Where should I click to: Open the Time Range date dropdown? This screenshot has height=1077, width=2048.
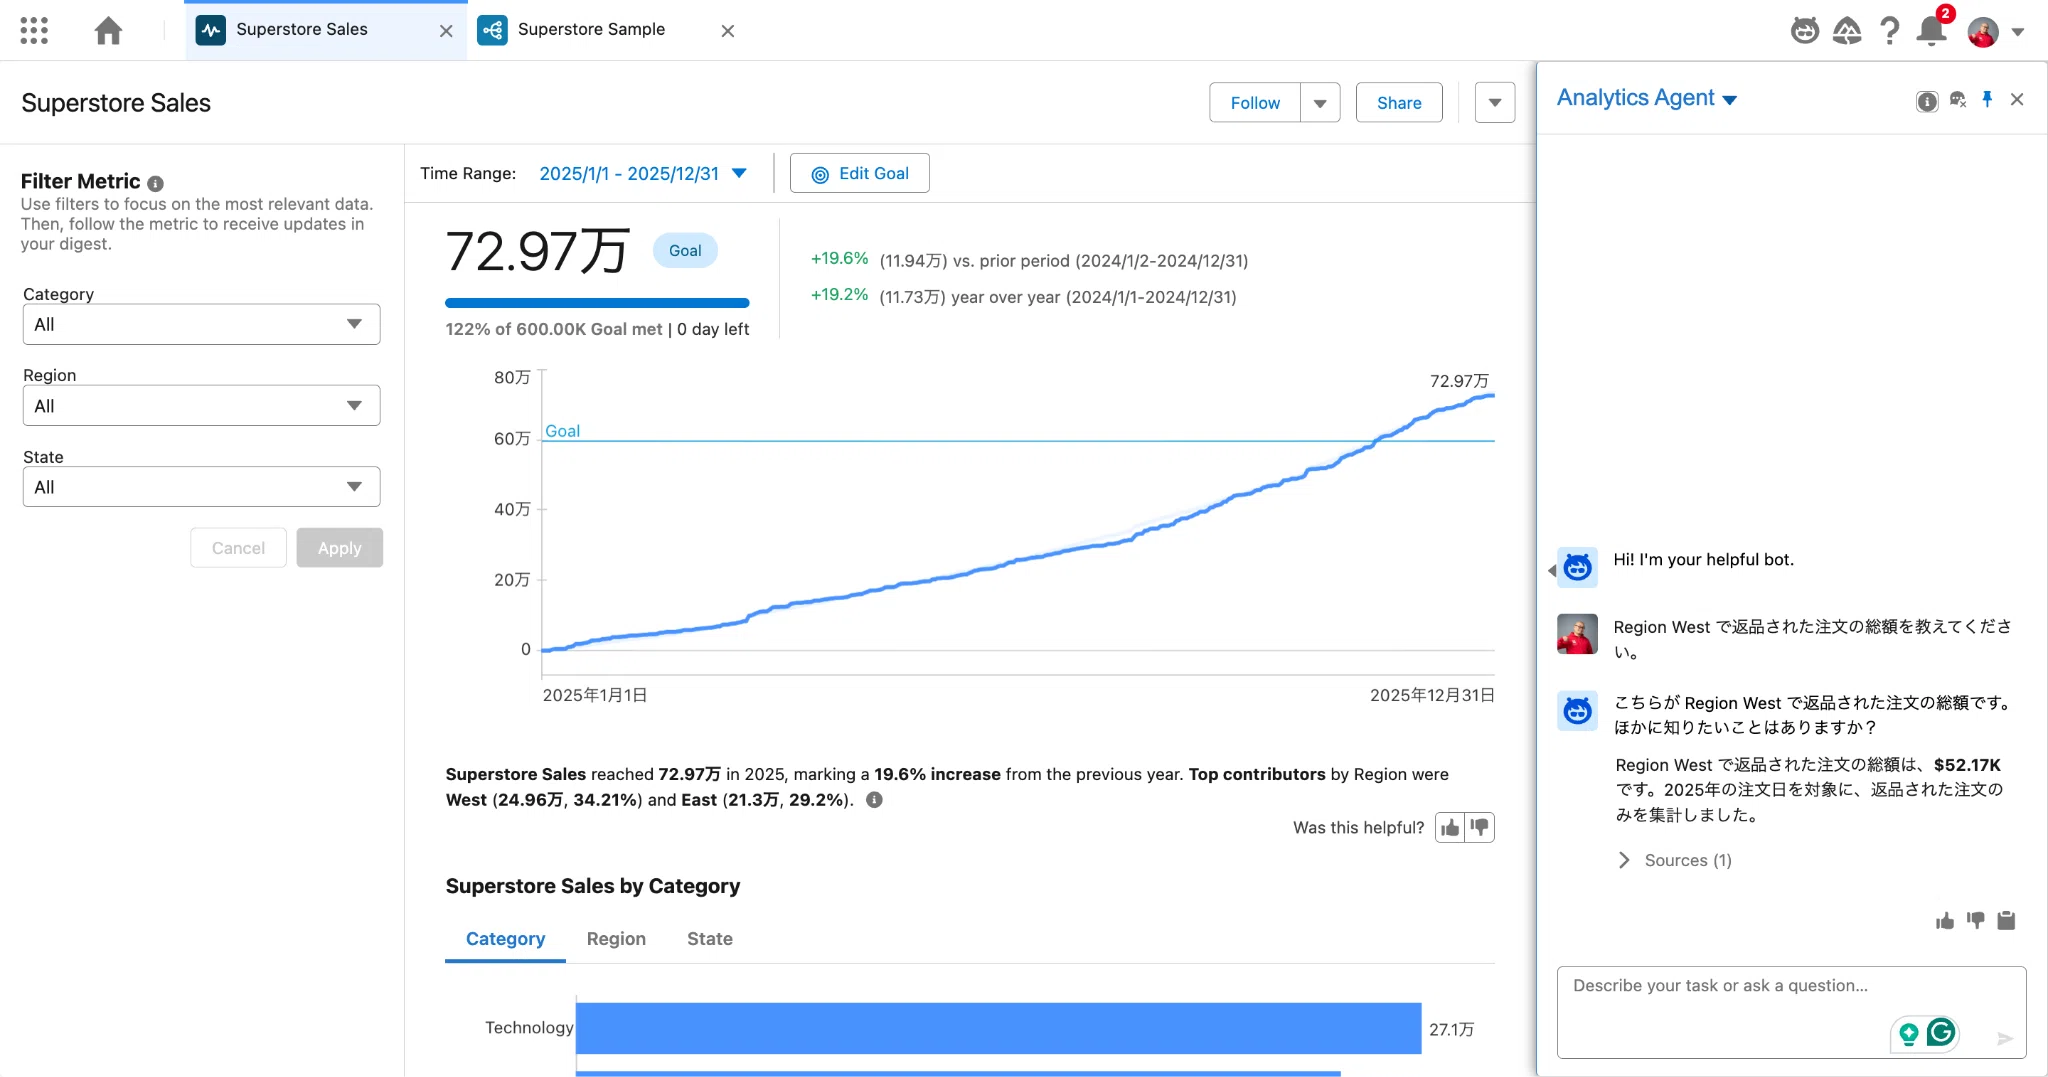[643, 173]
